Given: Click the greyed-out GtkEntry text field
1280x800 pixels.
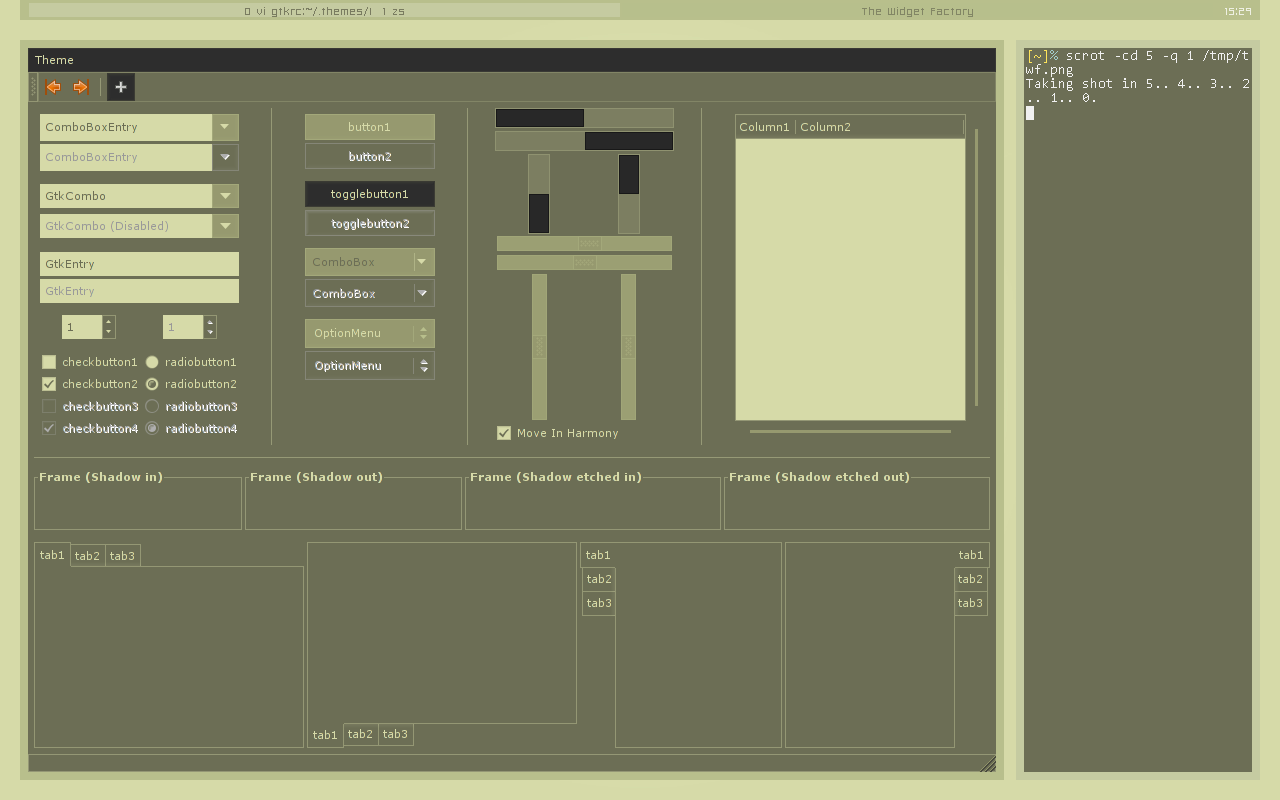Looking at the screenshot, I should (139, 291).
